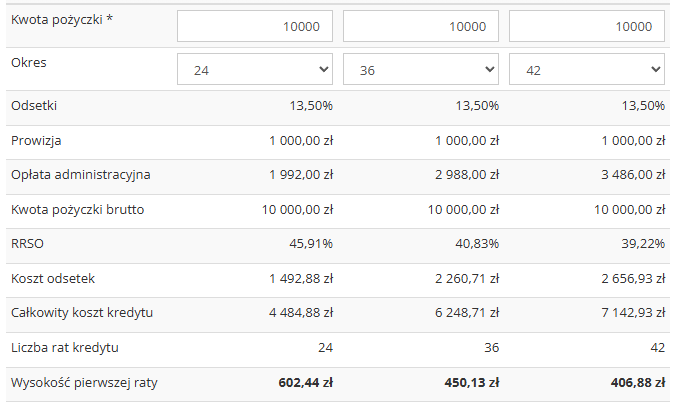Expand the Okres dropdown showing 36
The height and width of the screenshot is (405, 690).
tap(421, 69)
